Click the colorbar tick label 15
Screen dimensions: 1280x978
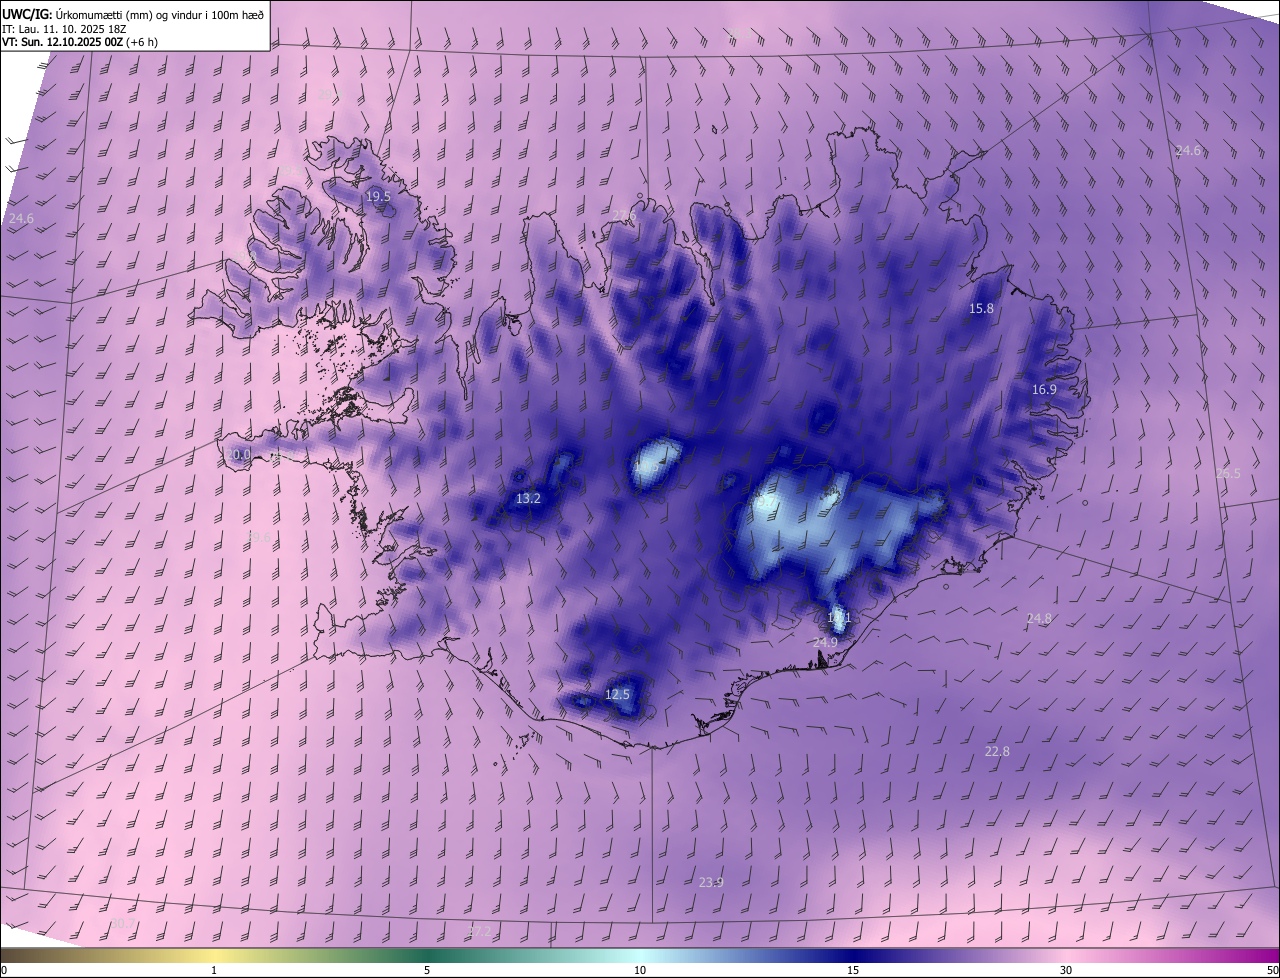pyautogui.click(x=853, y=970)
